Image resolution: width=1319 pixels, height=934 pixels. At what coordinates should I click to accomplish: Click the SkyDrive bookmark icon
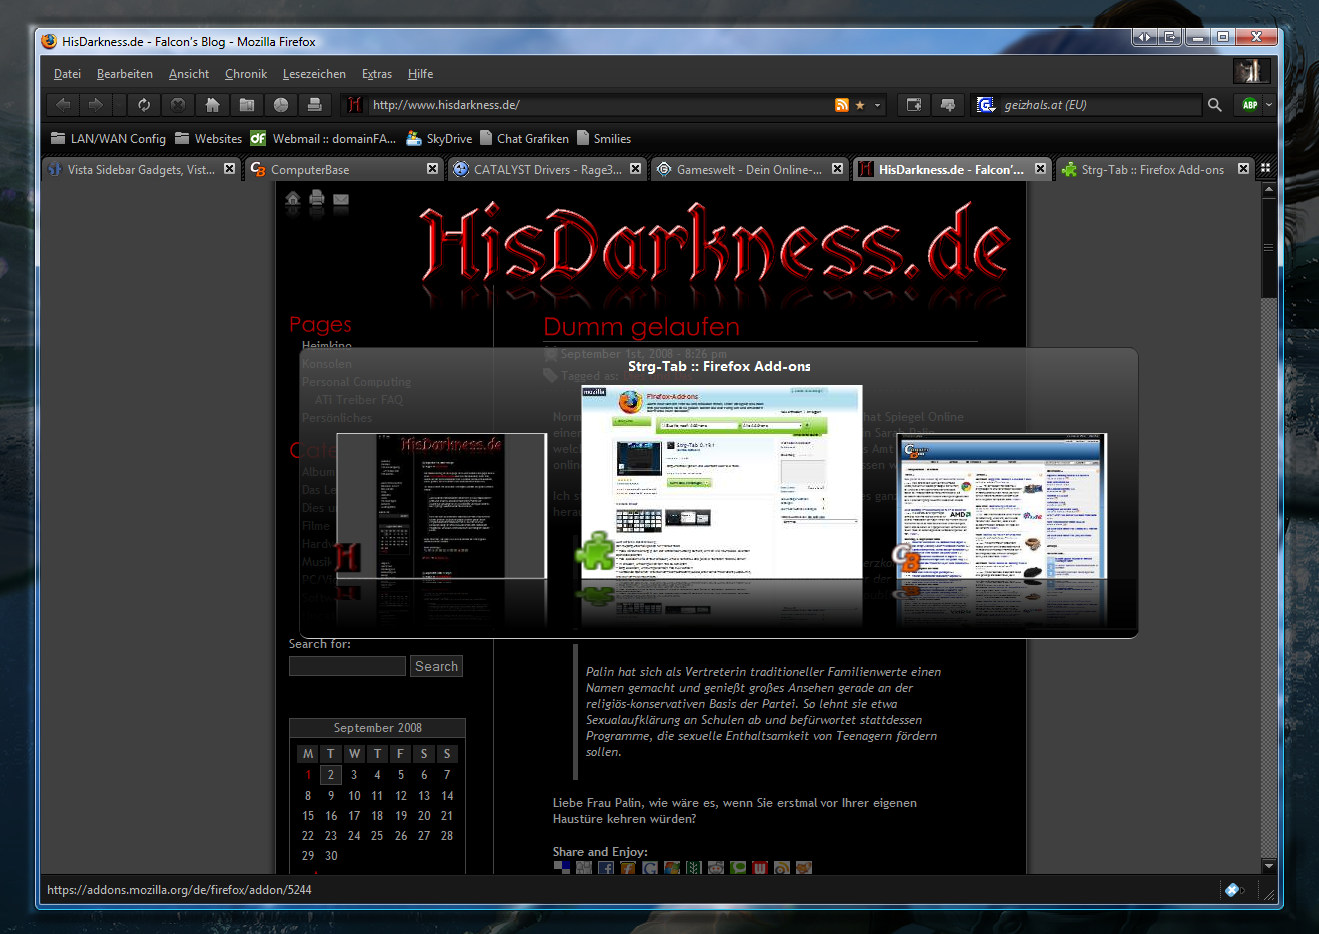tap(414, 139)
